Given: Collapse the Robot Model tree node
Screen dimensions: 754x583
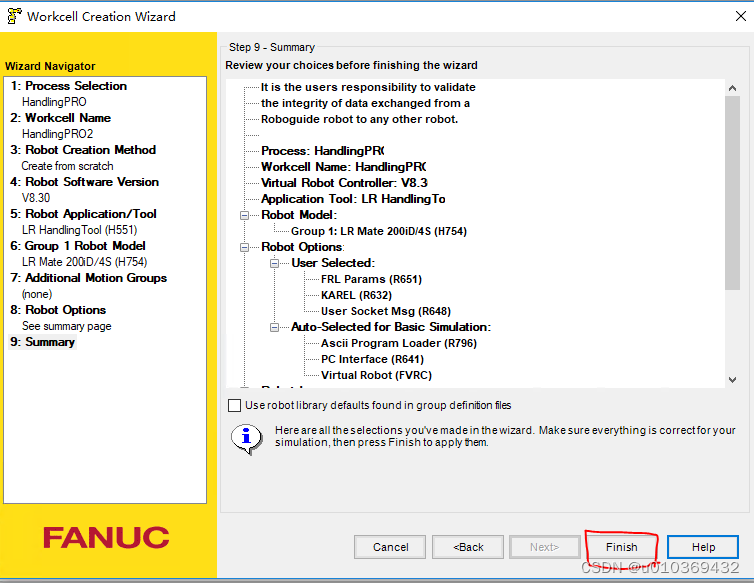Looking at the screenshot, I should pos(244,215).
